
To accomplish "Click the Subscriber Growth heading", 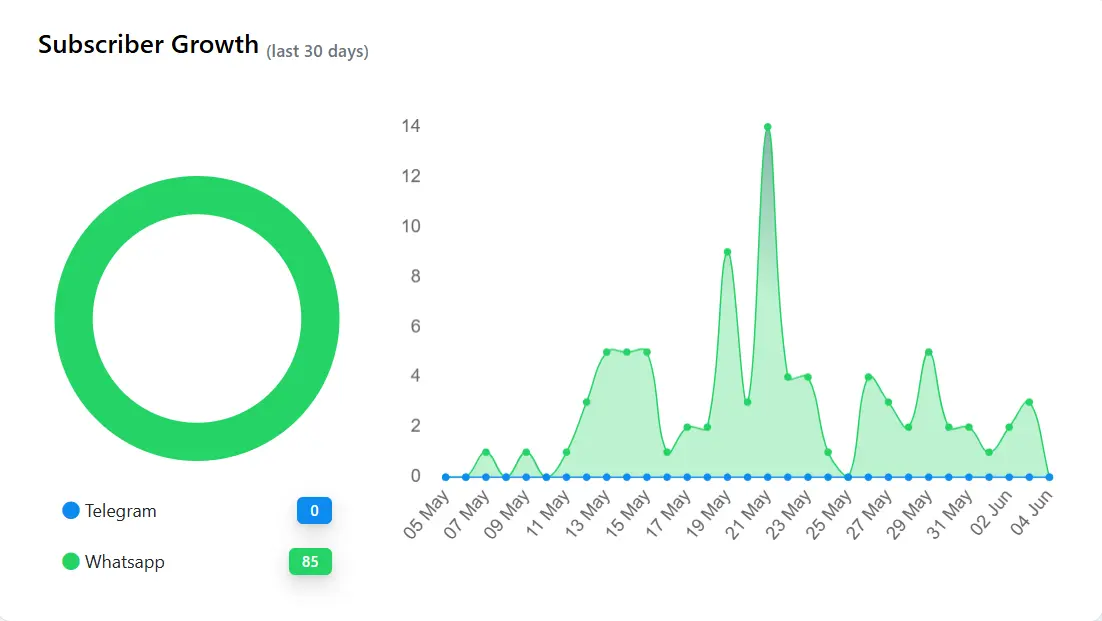I will 148,45.
